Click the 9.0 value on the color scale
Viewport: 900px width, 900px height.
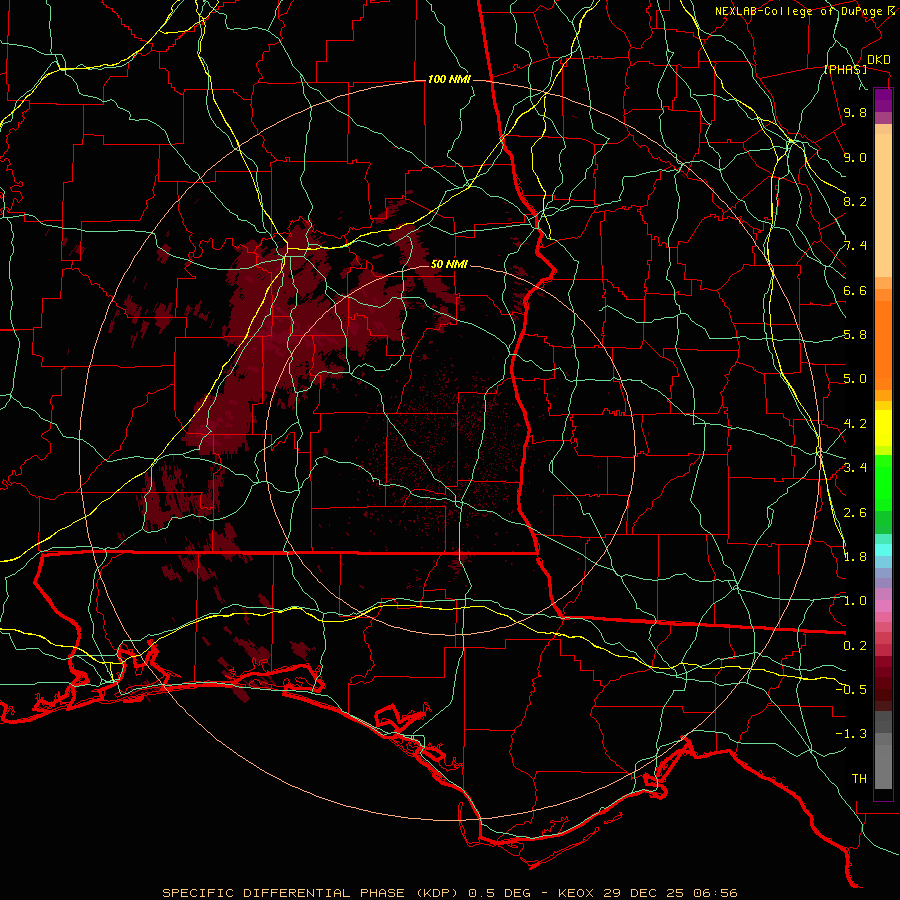point(855,157)
